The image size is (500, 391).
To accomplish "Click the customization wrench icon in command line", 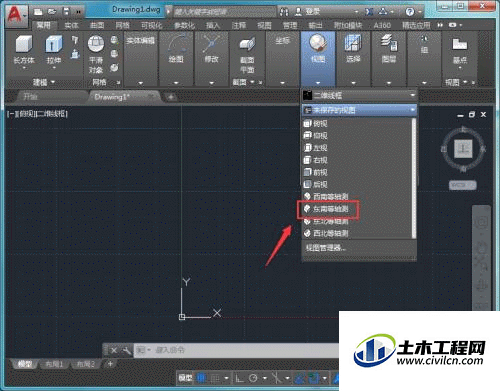I will tap(127, 350).
